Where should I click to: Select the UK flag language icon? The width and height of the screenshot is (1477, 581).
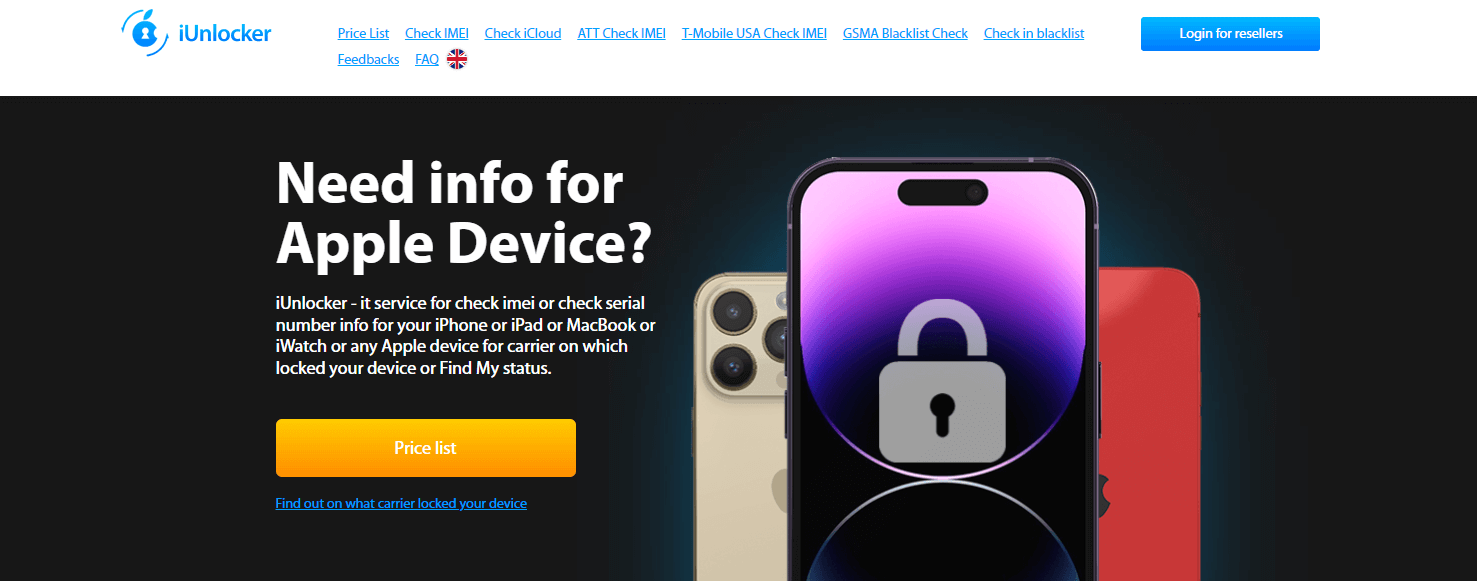pos(457,59)
